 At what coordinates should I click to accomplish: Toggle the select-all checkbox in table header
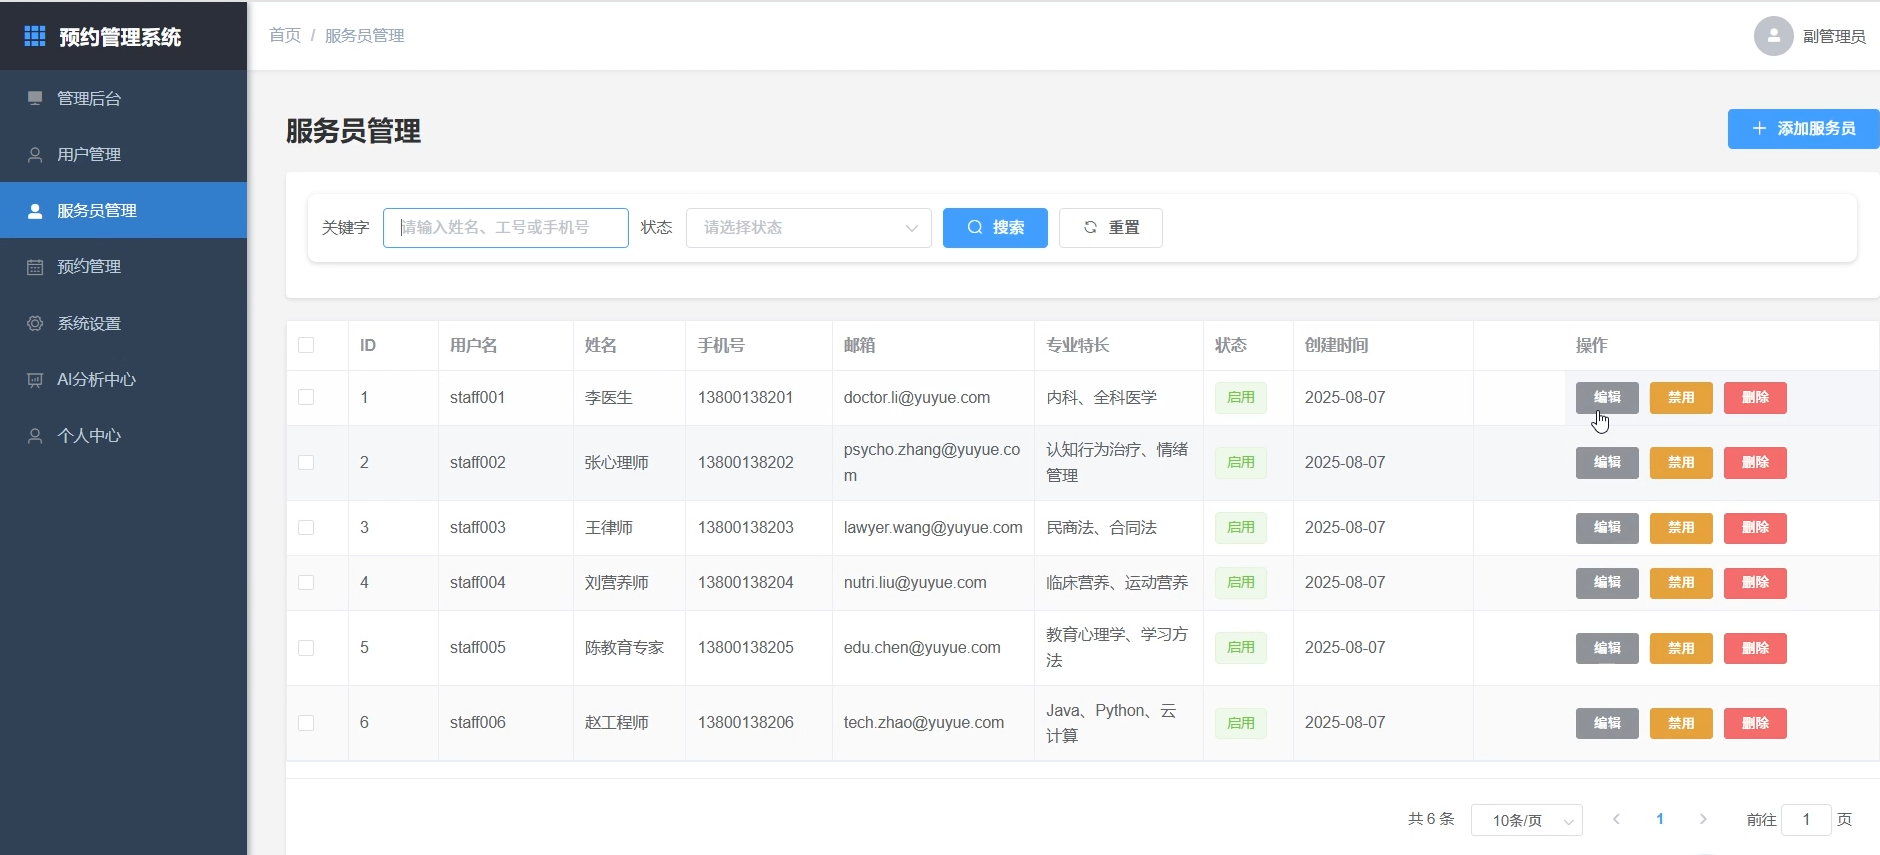306,345
